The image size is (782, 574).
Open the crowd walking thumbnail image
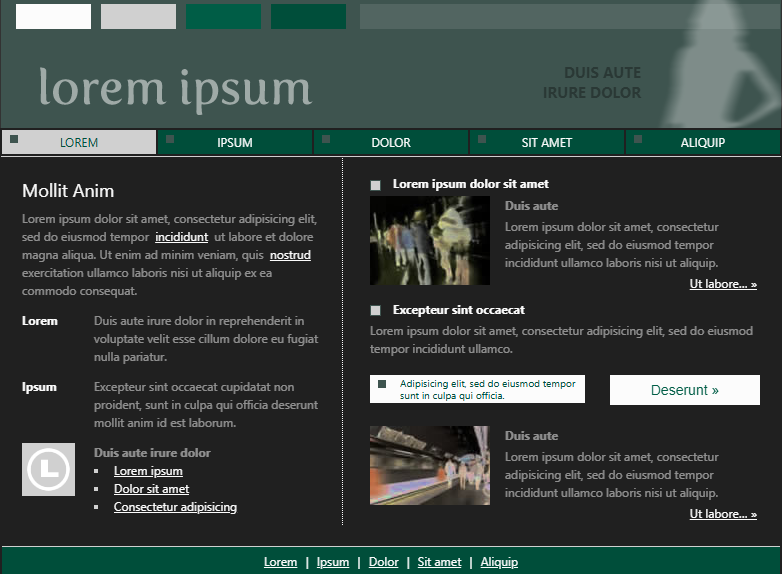click(430, 240)
